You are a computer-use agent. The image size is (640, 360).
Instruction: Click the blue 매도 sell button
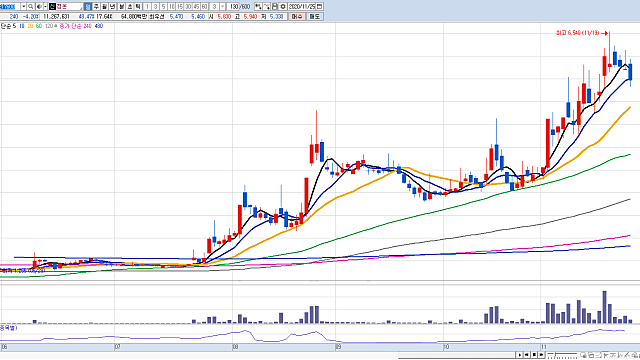[315, 16]
